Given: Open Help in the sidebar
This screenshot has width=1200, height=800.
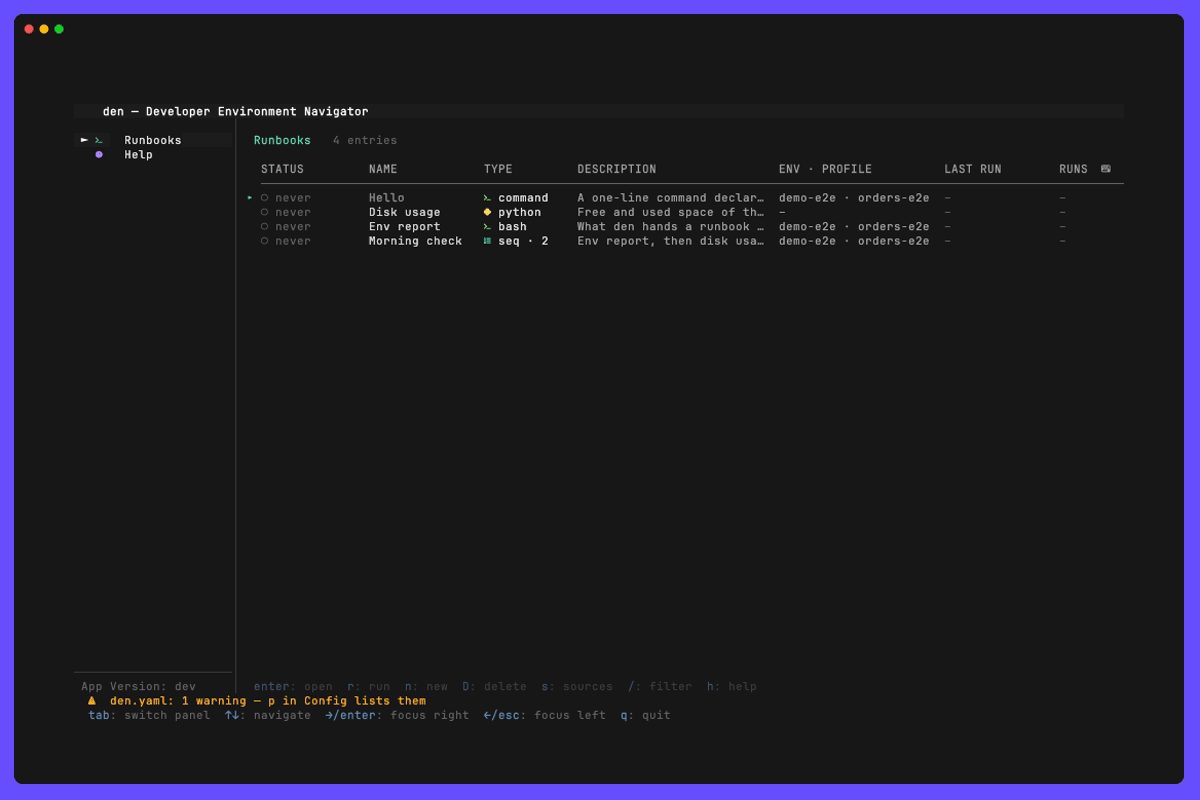Looking at the screenshot, I should 138,155.
